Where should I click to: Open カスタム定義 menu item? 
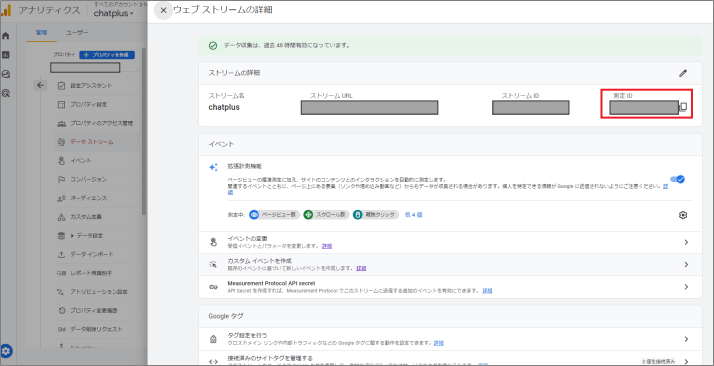tap(96, 217)
